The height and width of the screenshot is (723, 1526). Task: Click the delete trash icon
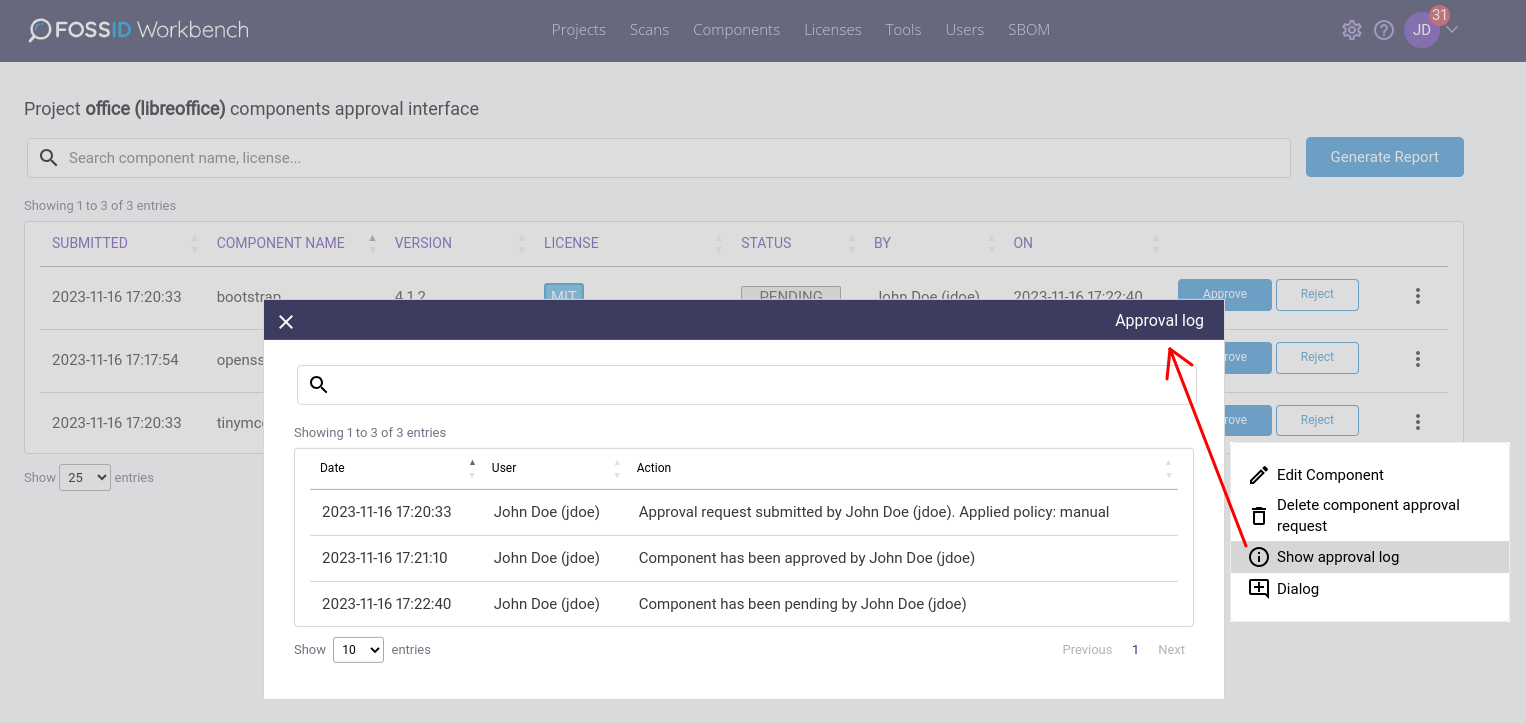[x=1259, y=516]
